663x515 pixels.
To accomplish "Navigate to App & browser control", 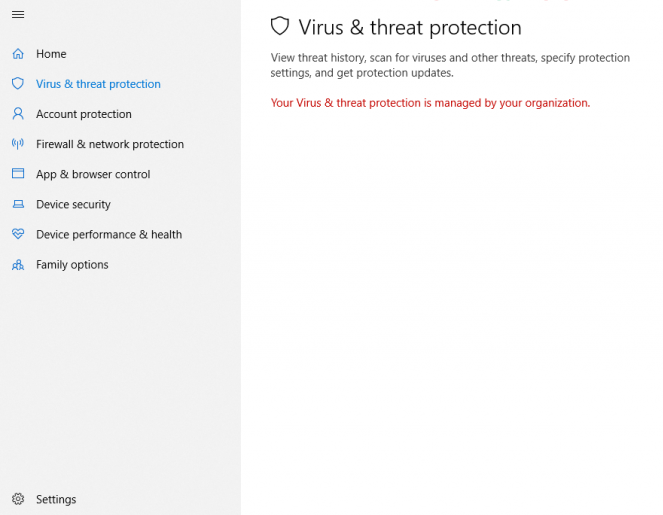I will tap(93, 174).
